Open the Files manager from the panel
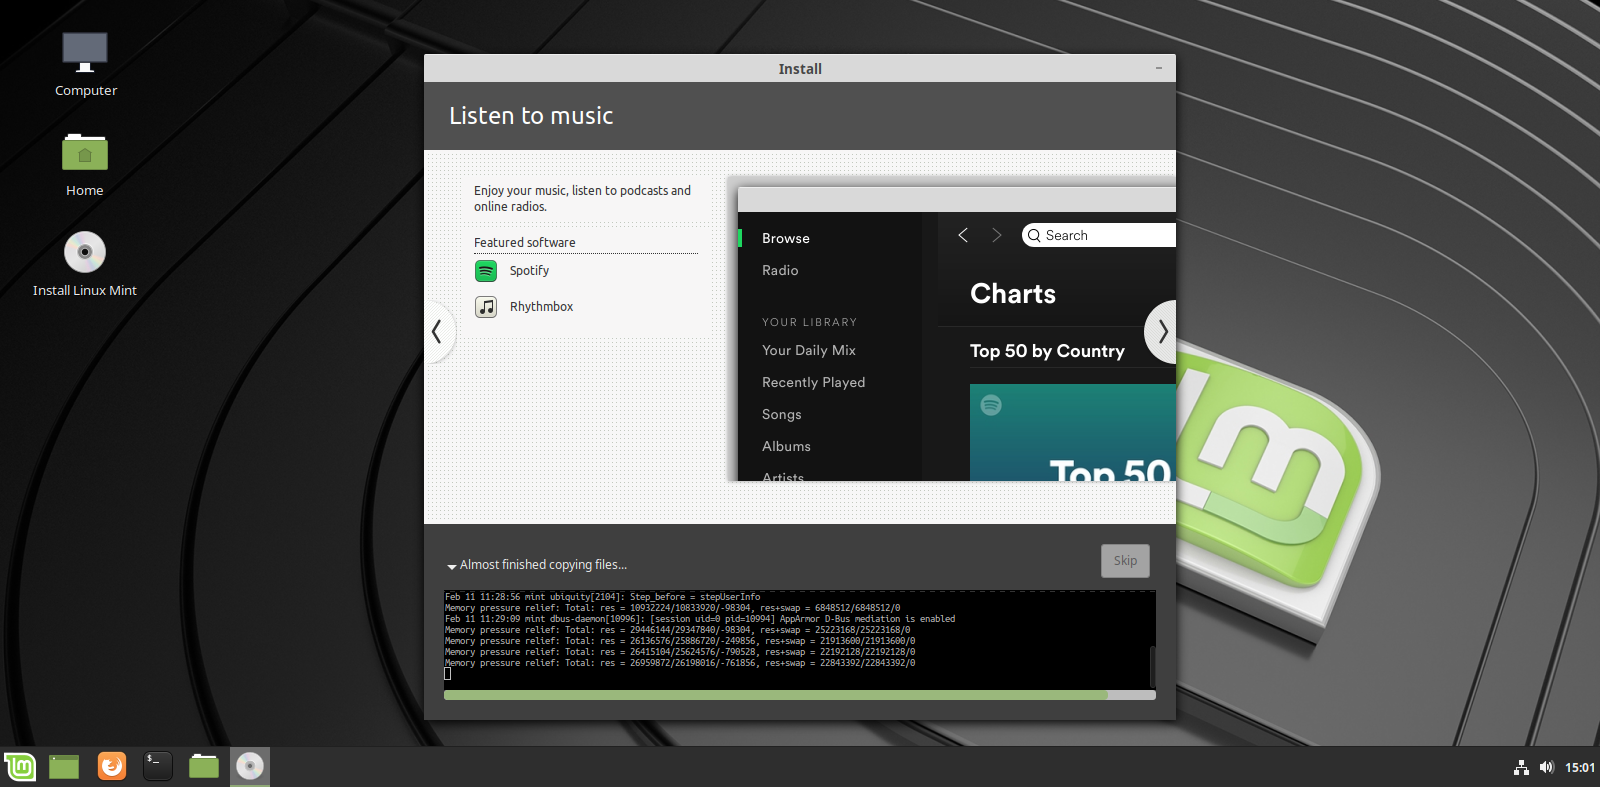The image size is (1600, 787). coord(204,767)
